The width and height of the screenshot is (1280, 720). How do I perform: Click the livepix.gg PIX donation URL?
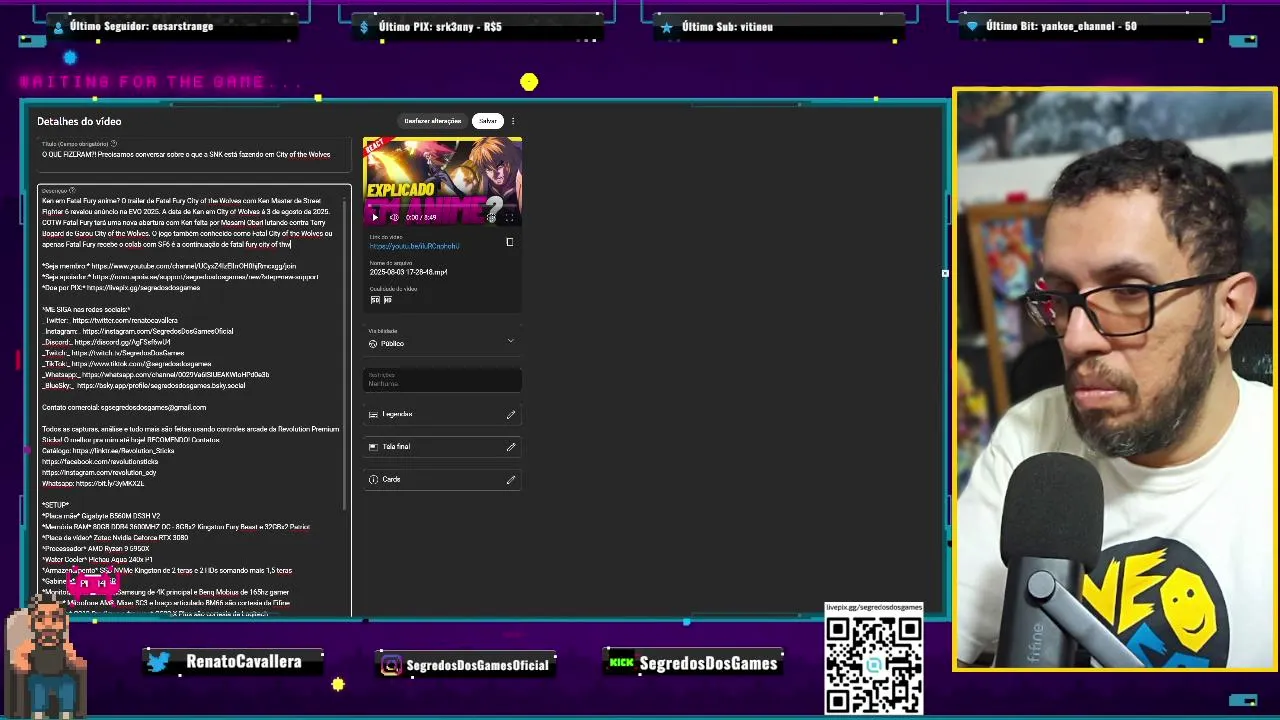(144, 288)
